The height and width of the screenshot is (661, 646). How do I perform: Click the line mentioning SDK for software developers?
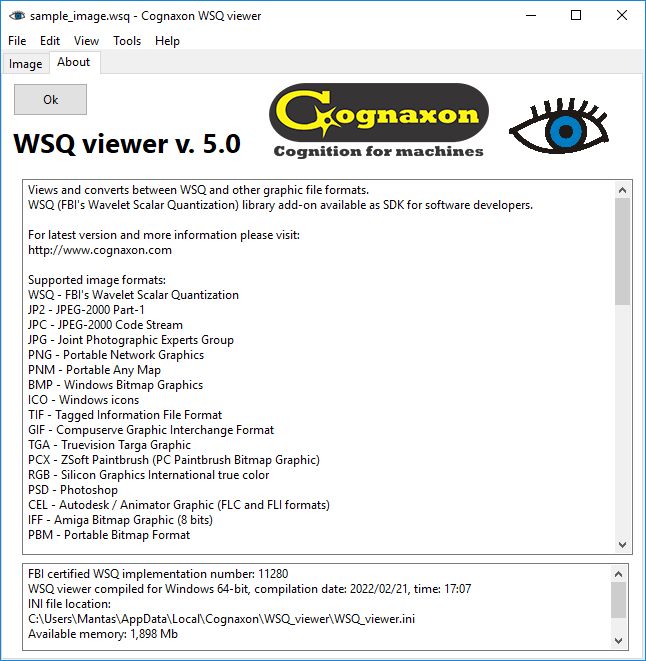point(280,205)
